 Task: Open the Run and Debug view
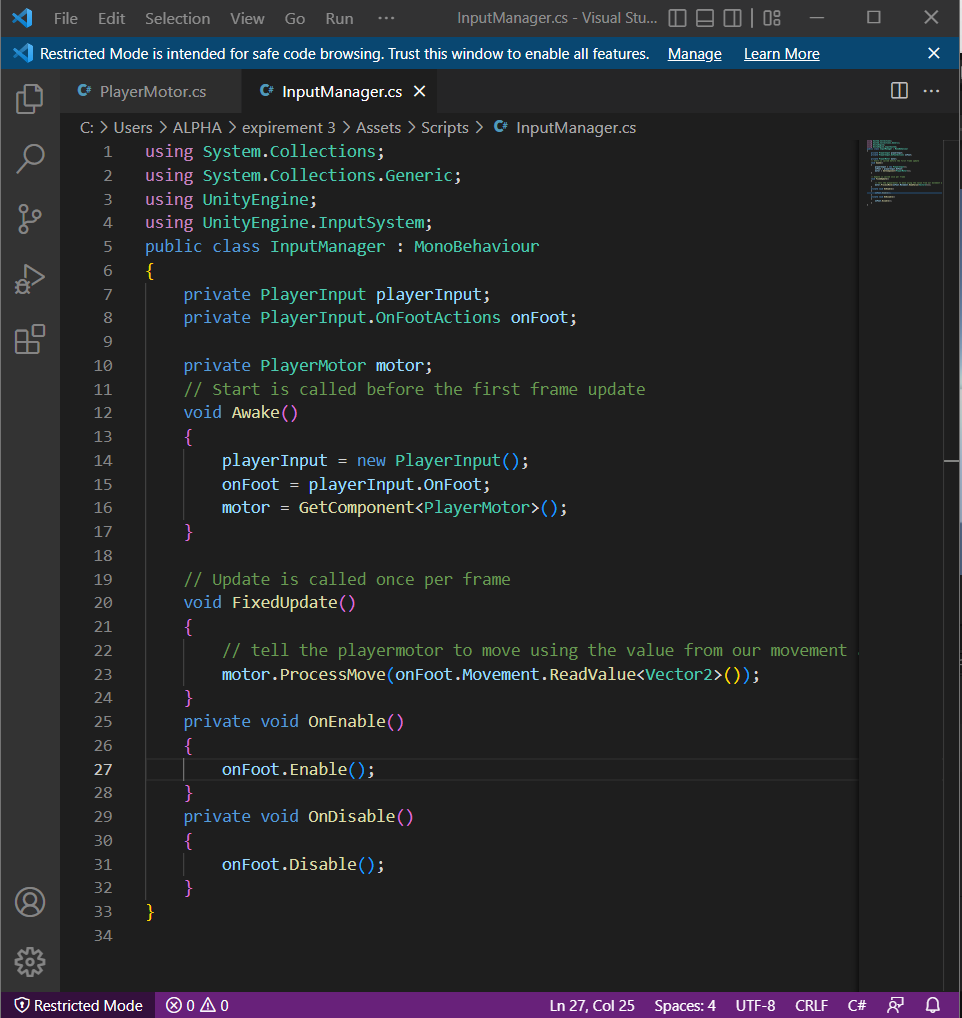(x=30, y=280)
